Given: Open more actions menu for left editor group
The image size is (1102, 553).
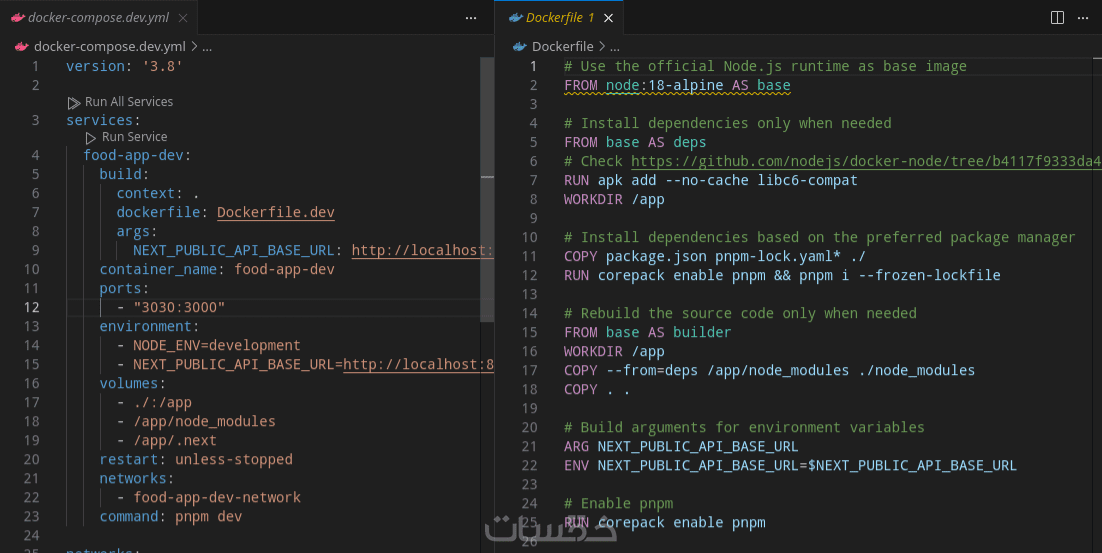Looking at the screenshot, I should [471, 18].
